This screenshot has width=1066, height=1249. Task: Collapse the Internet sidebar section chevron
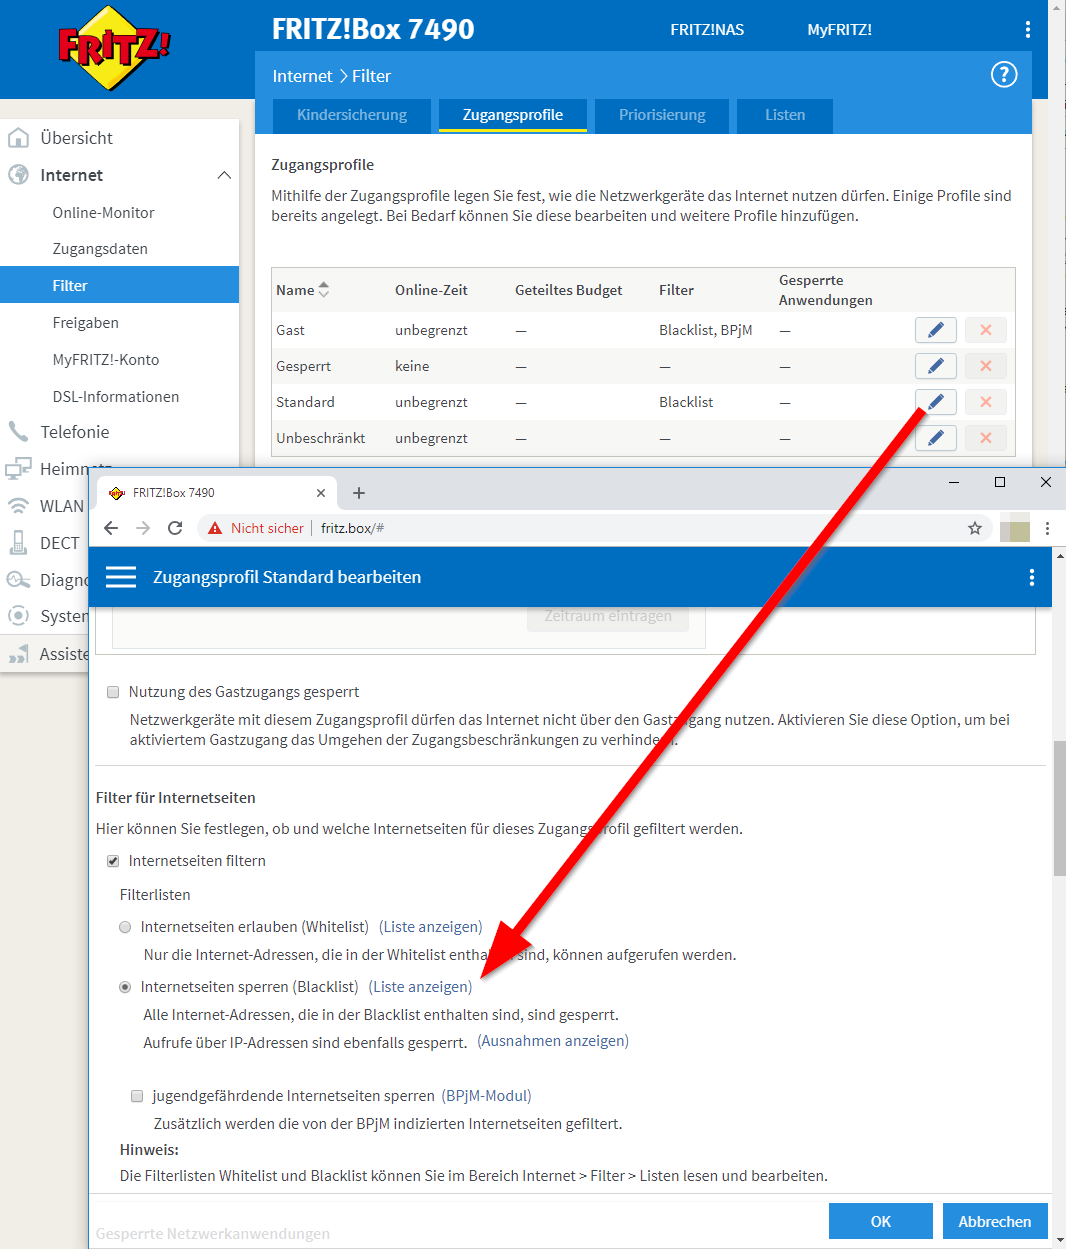point(224,175)
